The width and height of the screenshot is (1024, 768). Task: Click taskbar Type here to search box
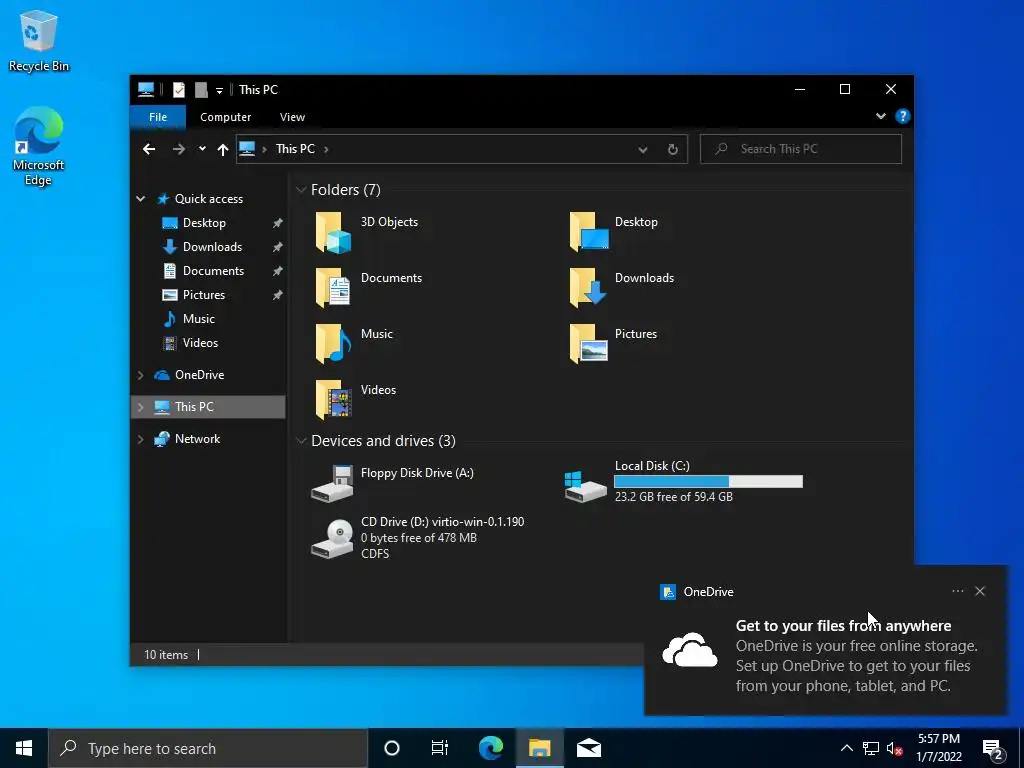[x=208, y=748]
